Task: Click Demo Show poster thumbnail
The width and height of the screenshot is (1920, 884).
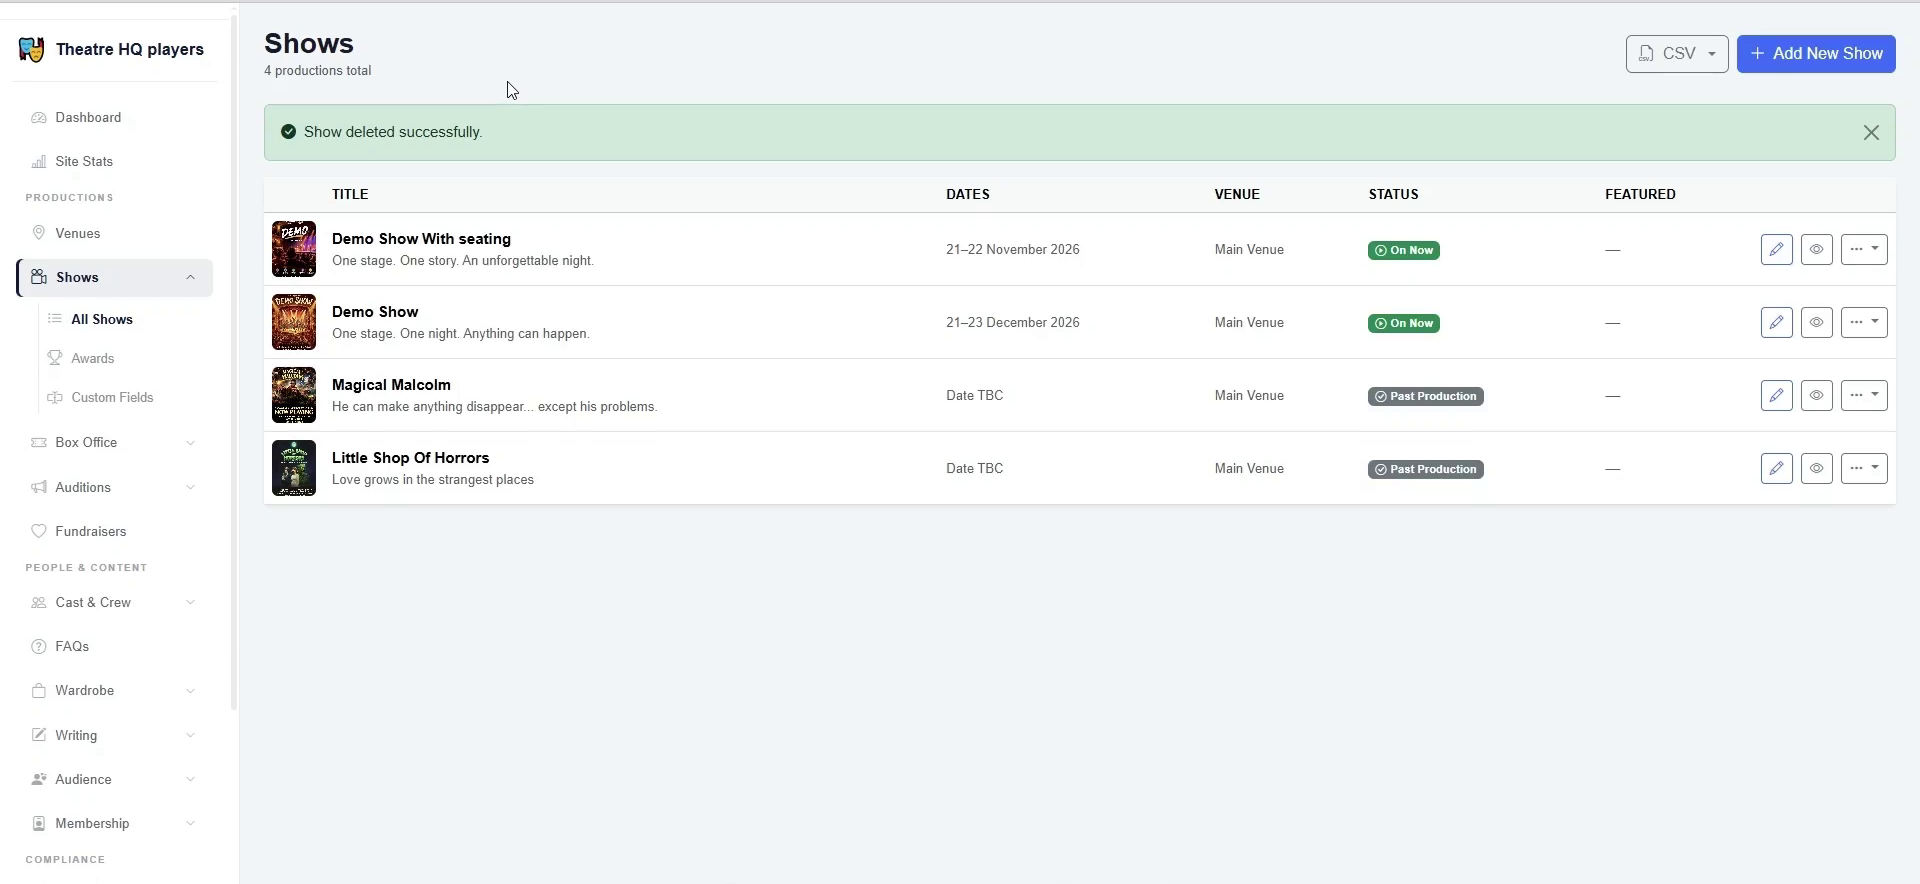Action: [294, 322]
